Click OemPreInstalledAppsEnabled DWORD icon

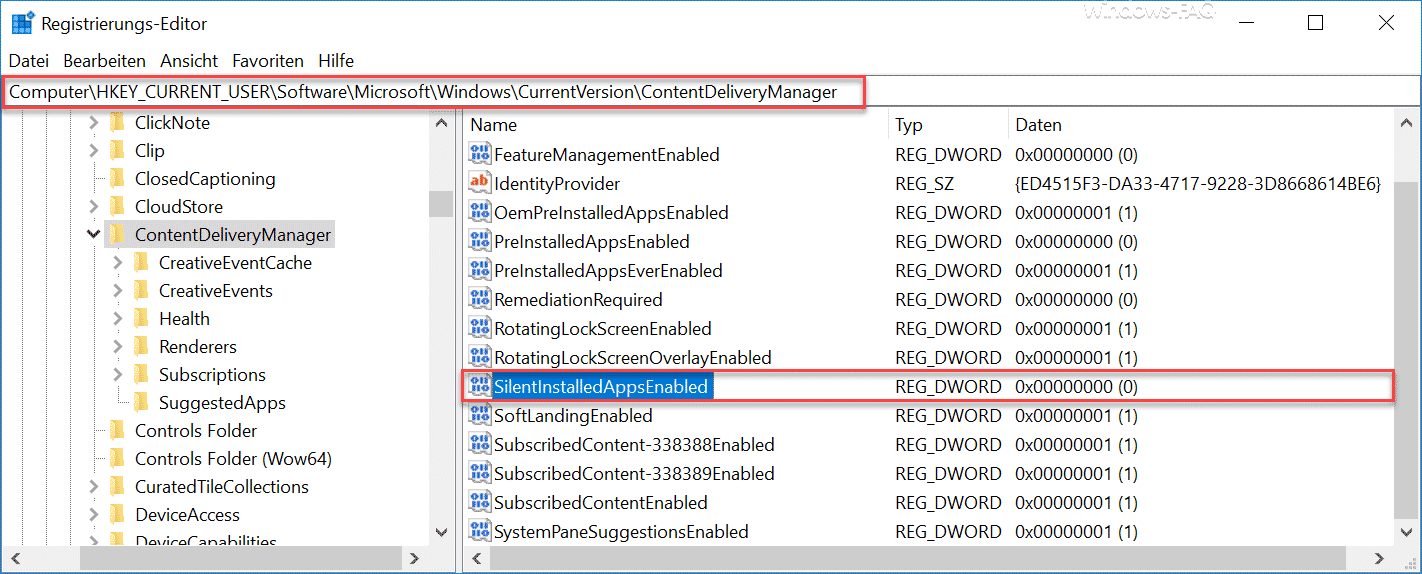pyautogui.click(x=480, y=213)
